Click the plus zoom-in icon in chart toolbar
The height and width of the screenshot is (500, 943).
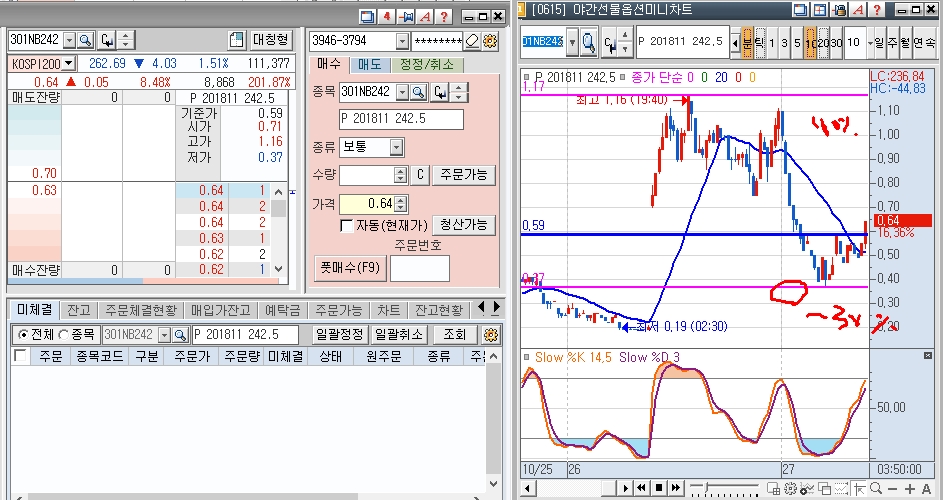(909, 489)
